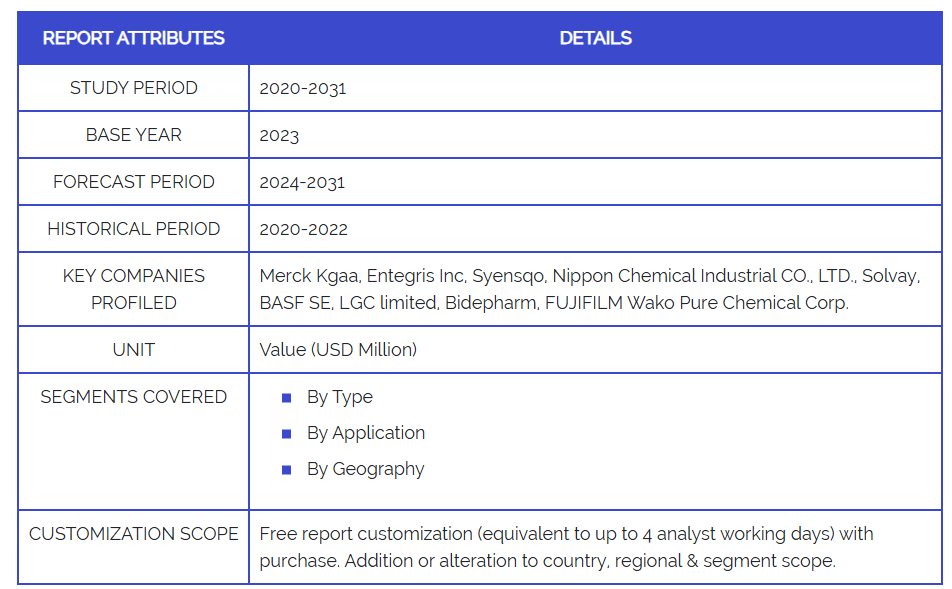Click the base year value 2023
Screen dimensions: 952x589
pos(279,136)
